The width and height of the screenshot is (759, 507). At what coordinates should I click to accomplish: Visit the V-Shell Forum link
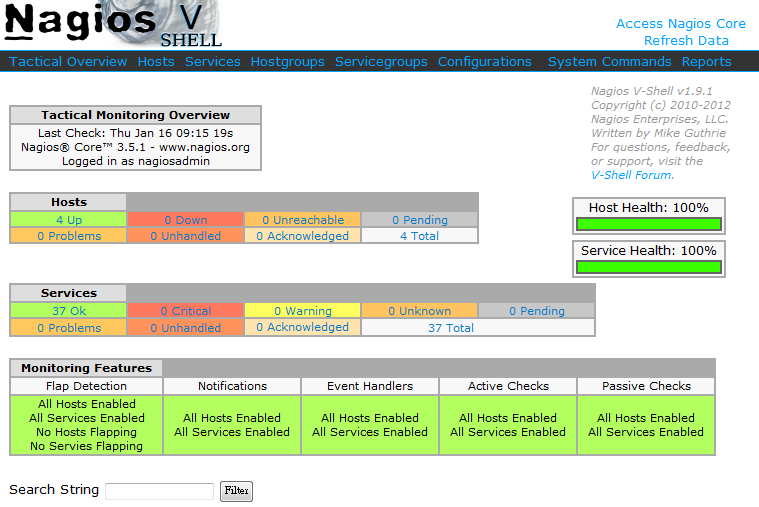(x=631, y=175)
